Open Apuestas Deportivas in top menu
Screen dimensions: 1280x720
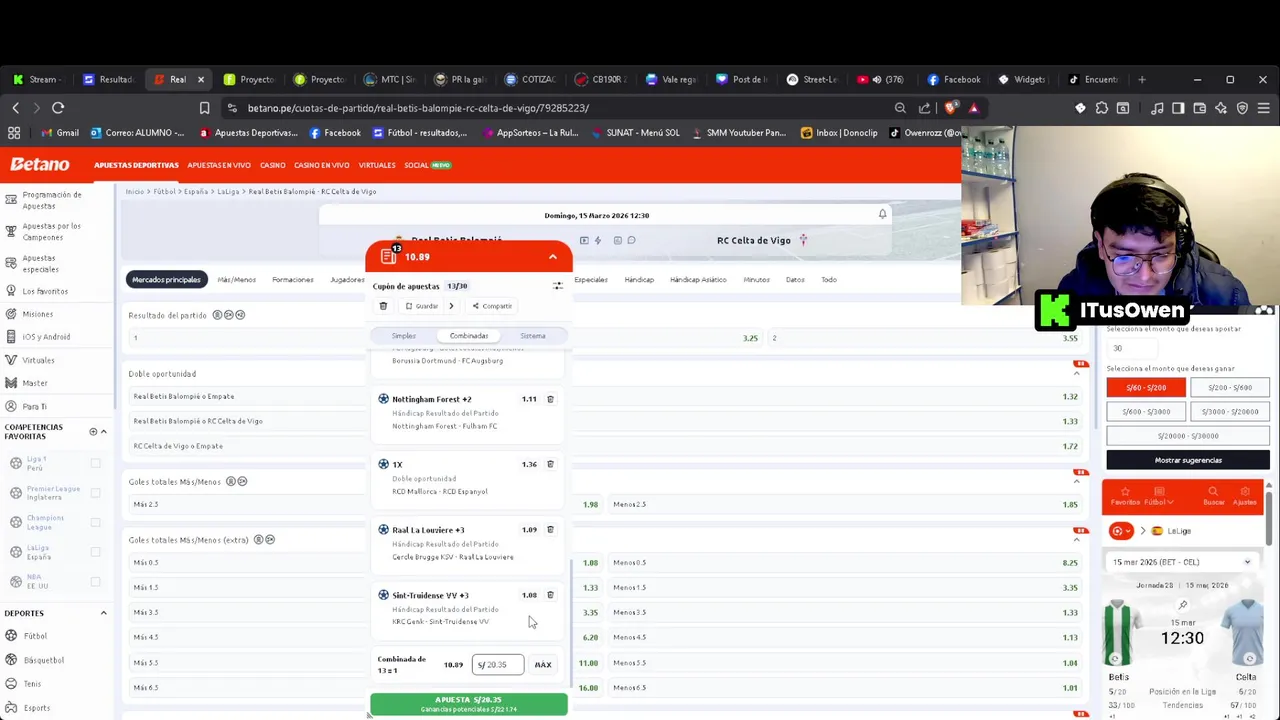tap(136, 165)
